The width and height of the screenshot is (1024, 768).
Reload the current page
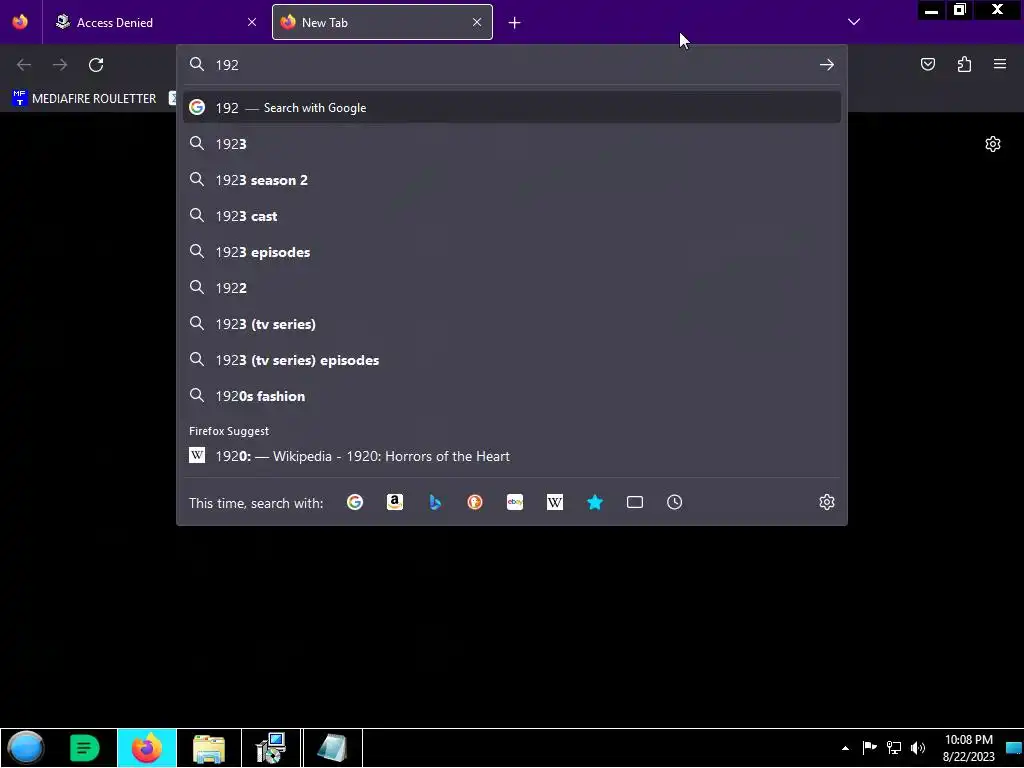coord(96,65)
